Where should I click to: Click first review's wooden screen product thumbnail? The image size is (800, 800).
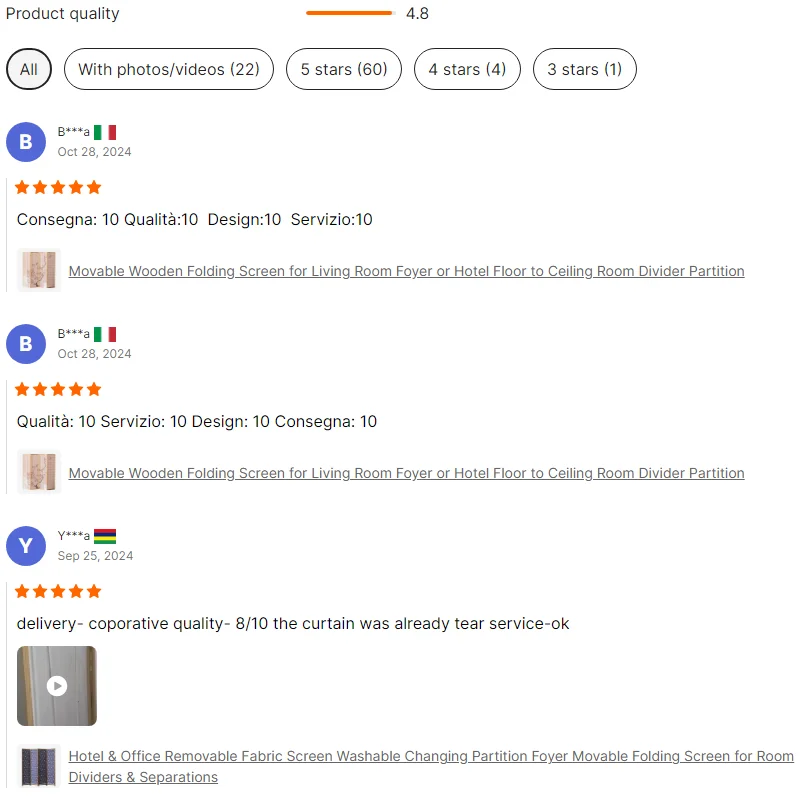[x=39, y=270]
